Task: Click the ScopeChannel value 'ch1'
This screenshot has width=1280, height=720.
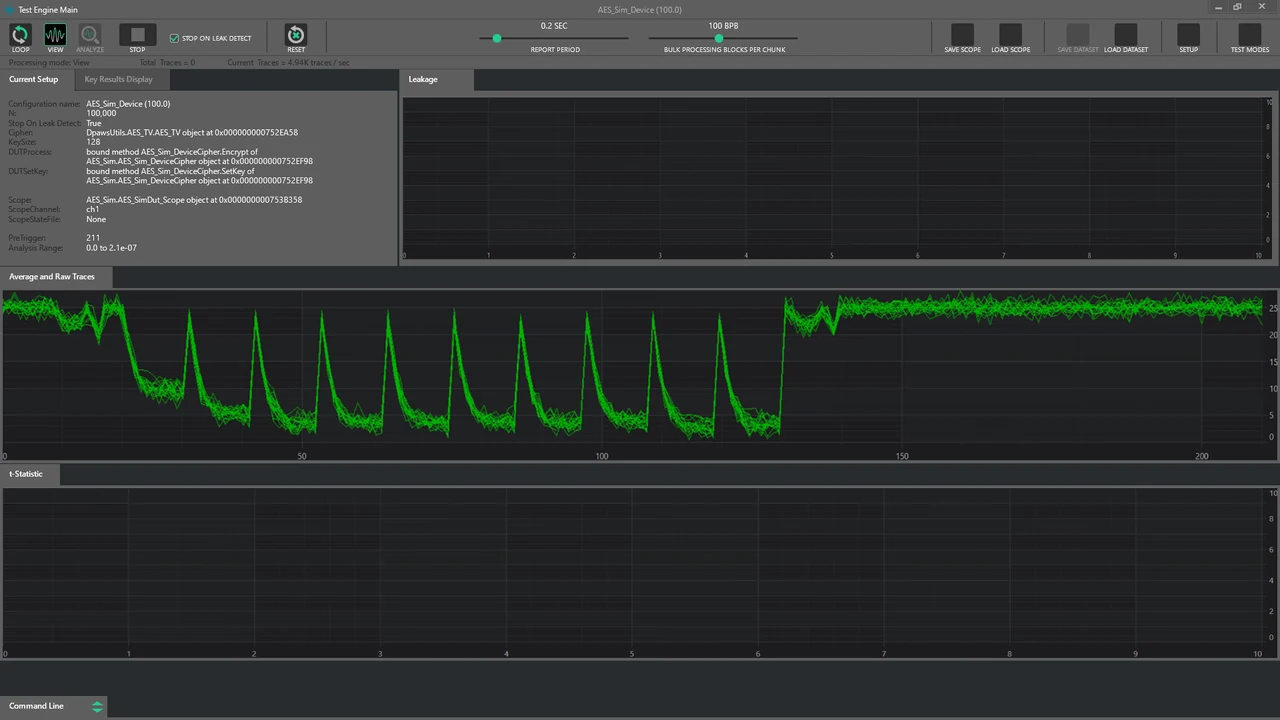Action: [x=93, y=210]
